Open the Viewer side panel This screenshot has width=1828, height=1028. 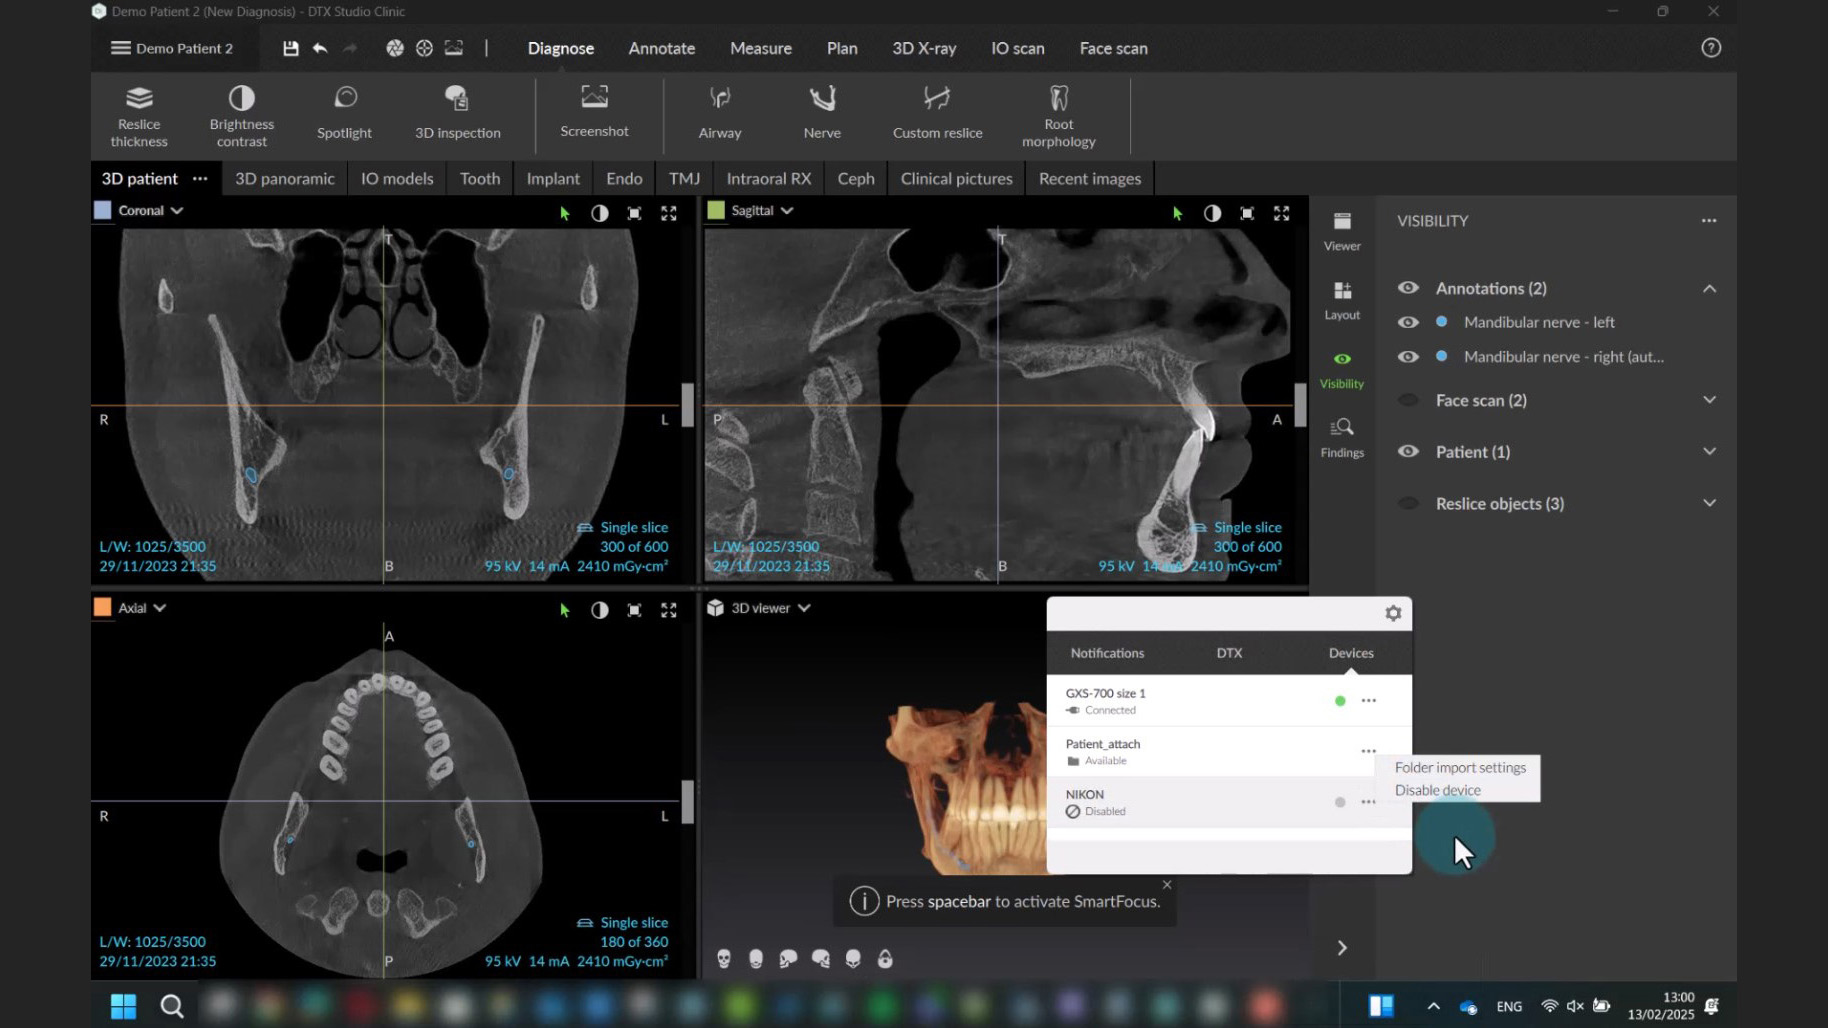(1342, 231)
